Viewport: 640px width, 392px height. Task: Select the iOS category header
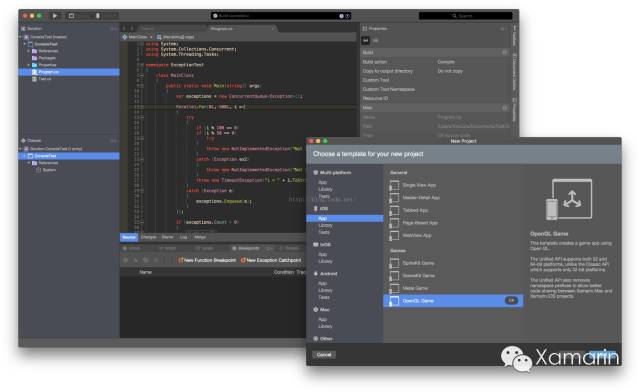(x=321, y=209)
